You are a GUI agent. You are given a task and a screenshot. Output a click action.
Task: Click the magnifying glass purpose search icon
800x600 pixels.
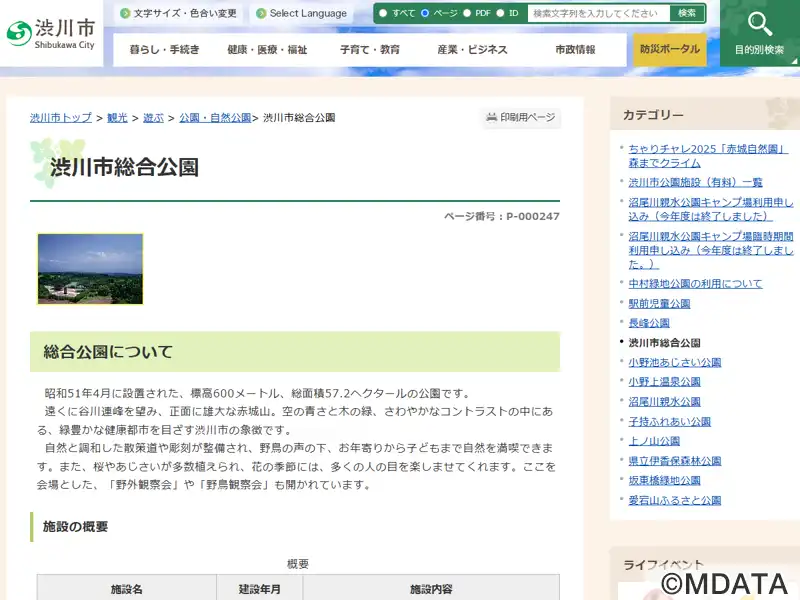tap(760, 24)
